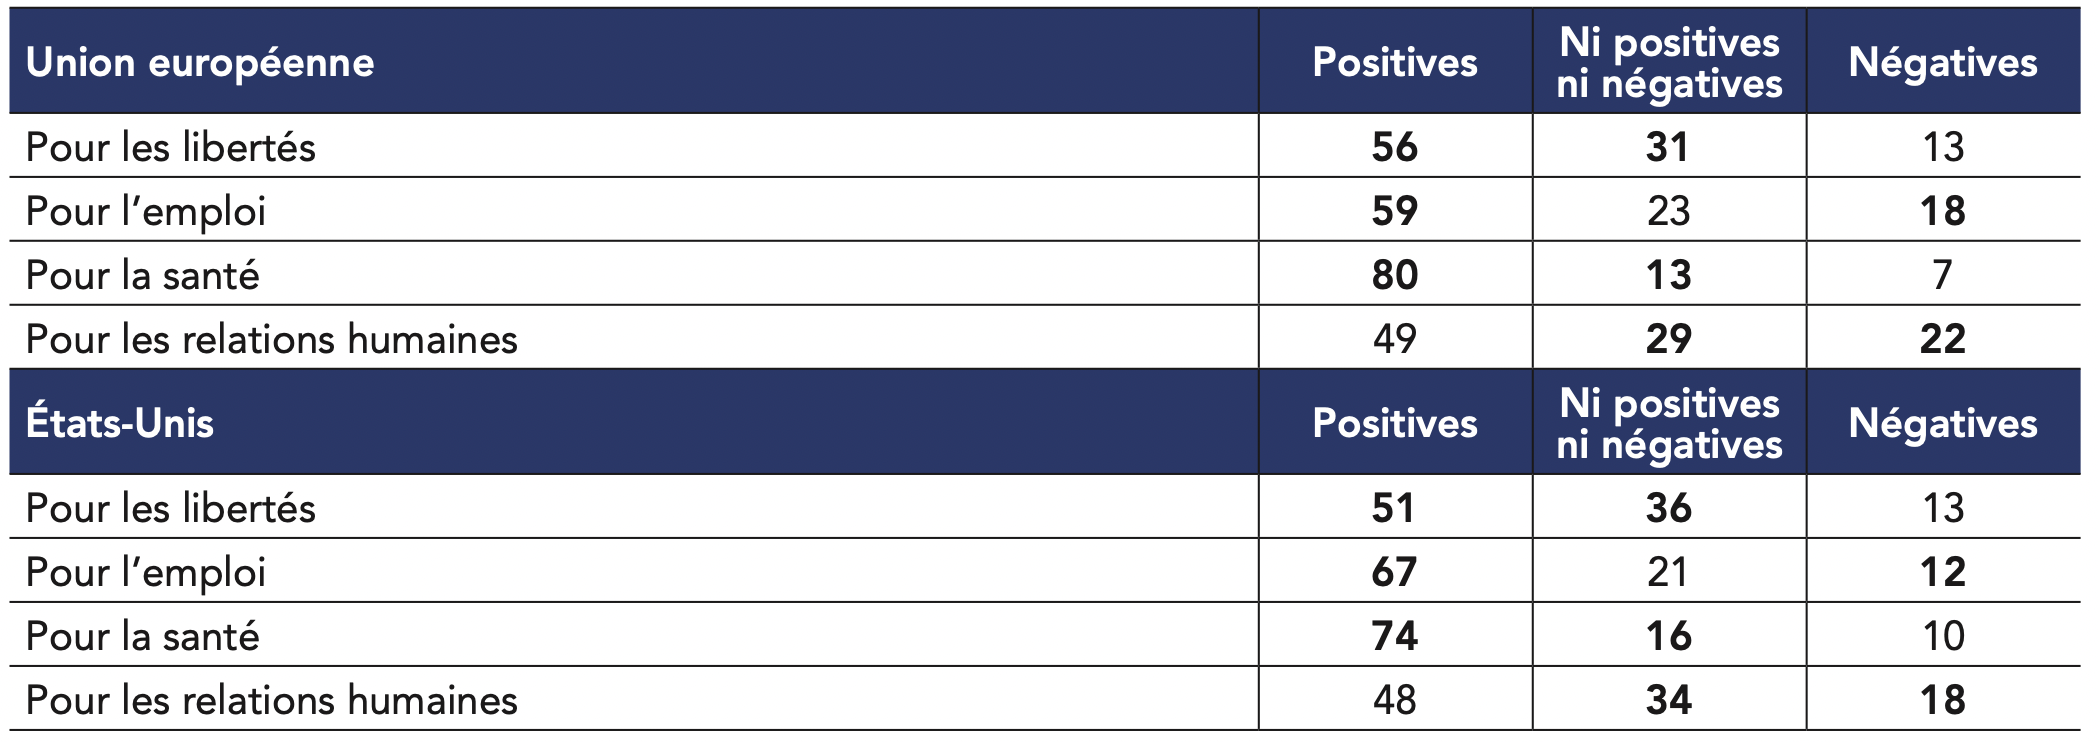Image resolution: width=2098 pixels, height=742 pixels.
Task: Select the value 74 in the table
Action: pyautogui.click(x=1394, y=636)
